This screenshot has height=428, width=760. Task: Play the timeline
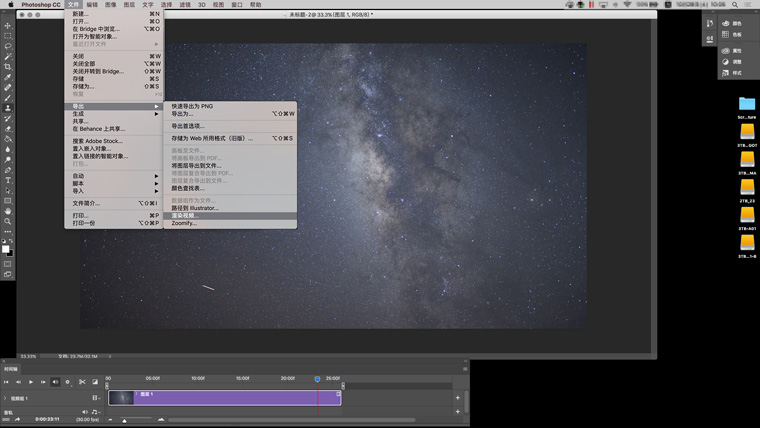point(31,382)
